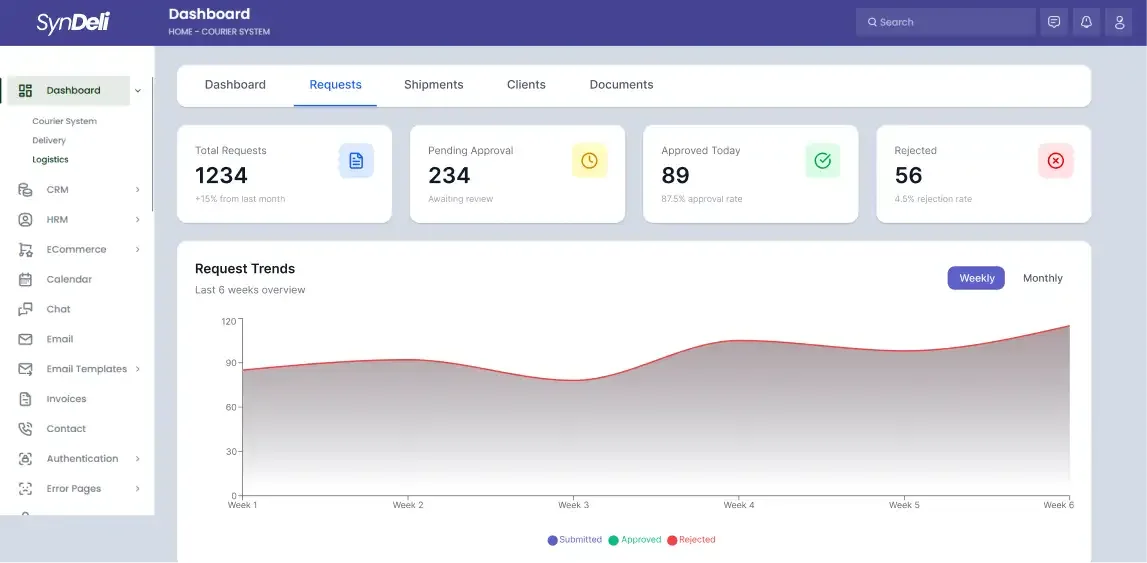
Task: Focus the Search input field
Action: [946, 22]
